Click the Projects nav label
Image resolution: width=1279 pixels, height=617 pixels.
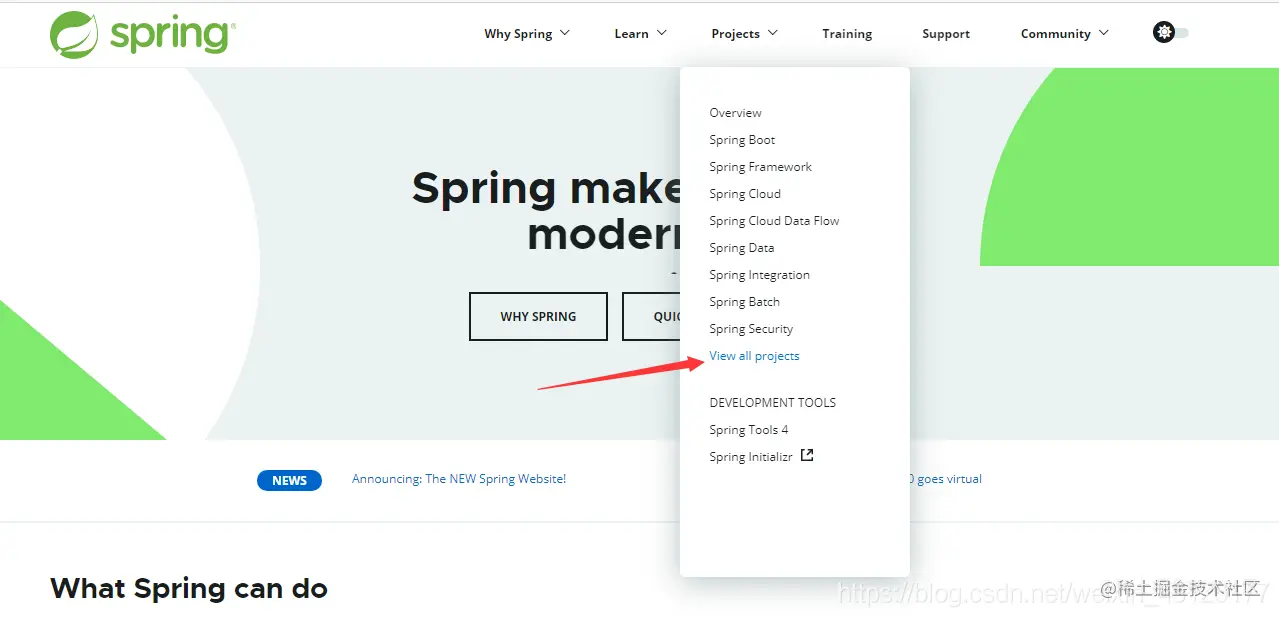coord(735,34)
